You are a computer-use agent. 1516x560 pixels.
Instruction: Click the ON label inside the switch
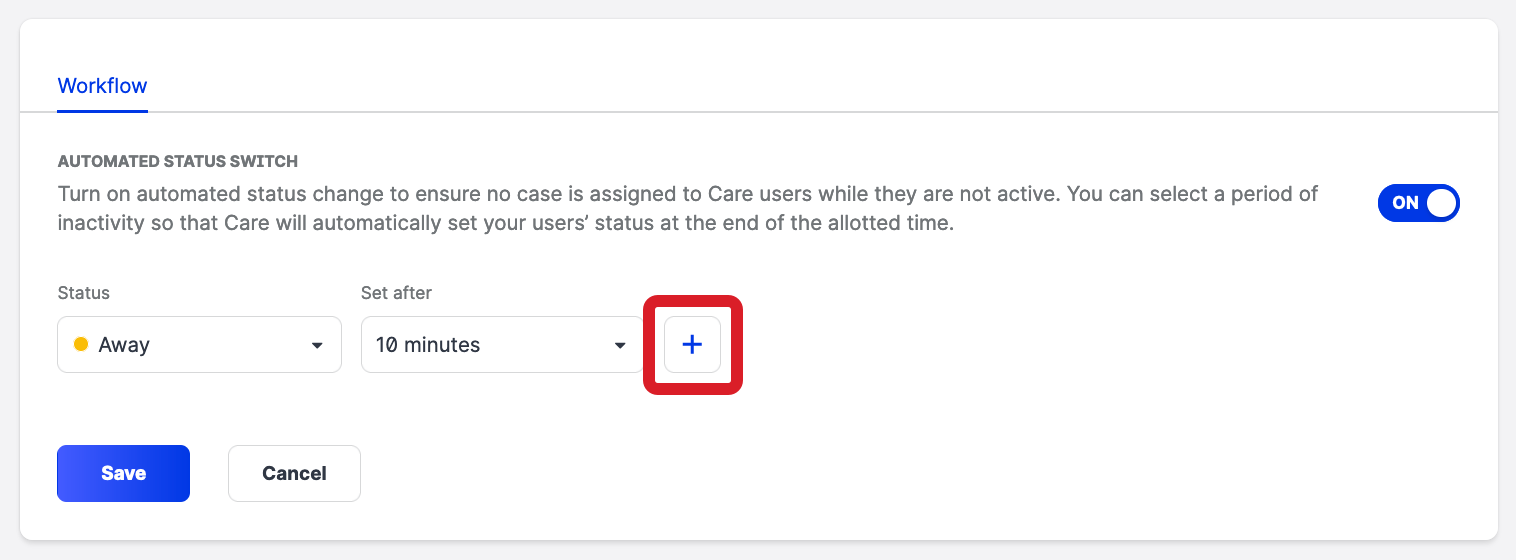(1405, 203)
